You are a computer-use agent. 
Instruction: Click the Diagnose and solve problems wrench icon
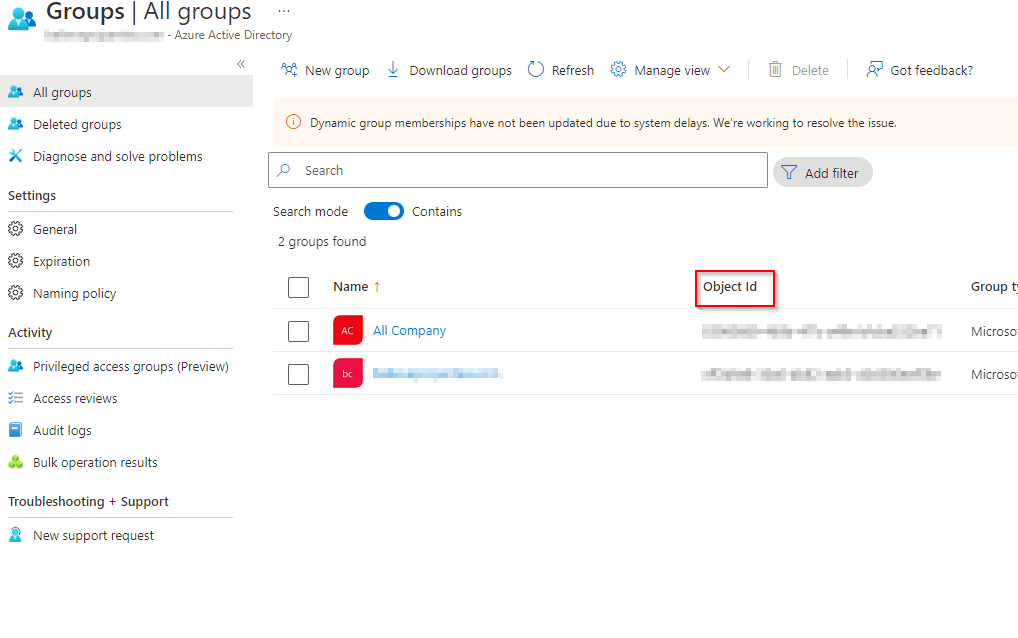16,156
